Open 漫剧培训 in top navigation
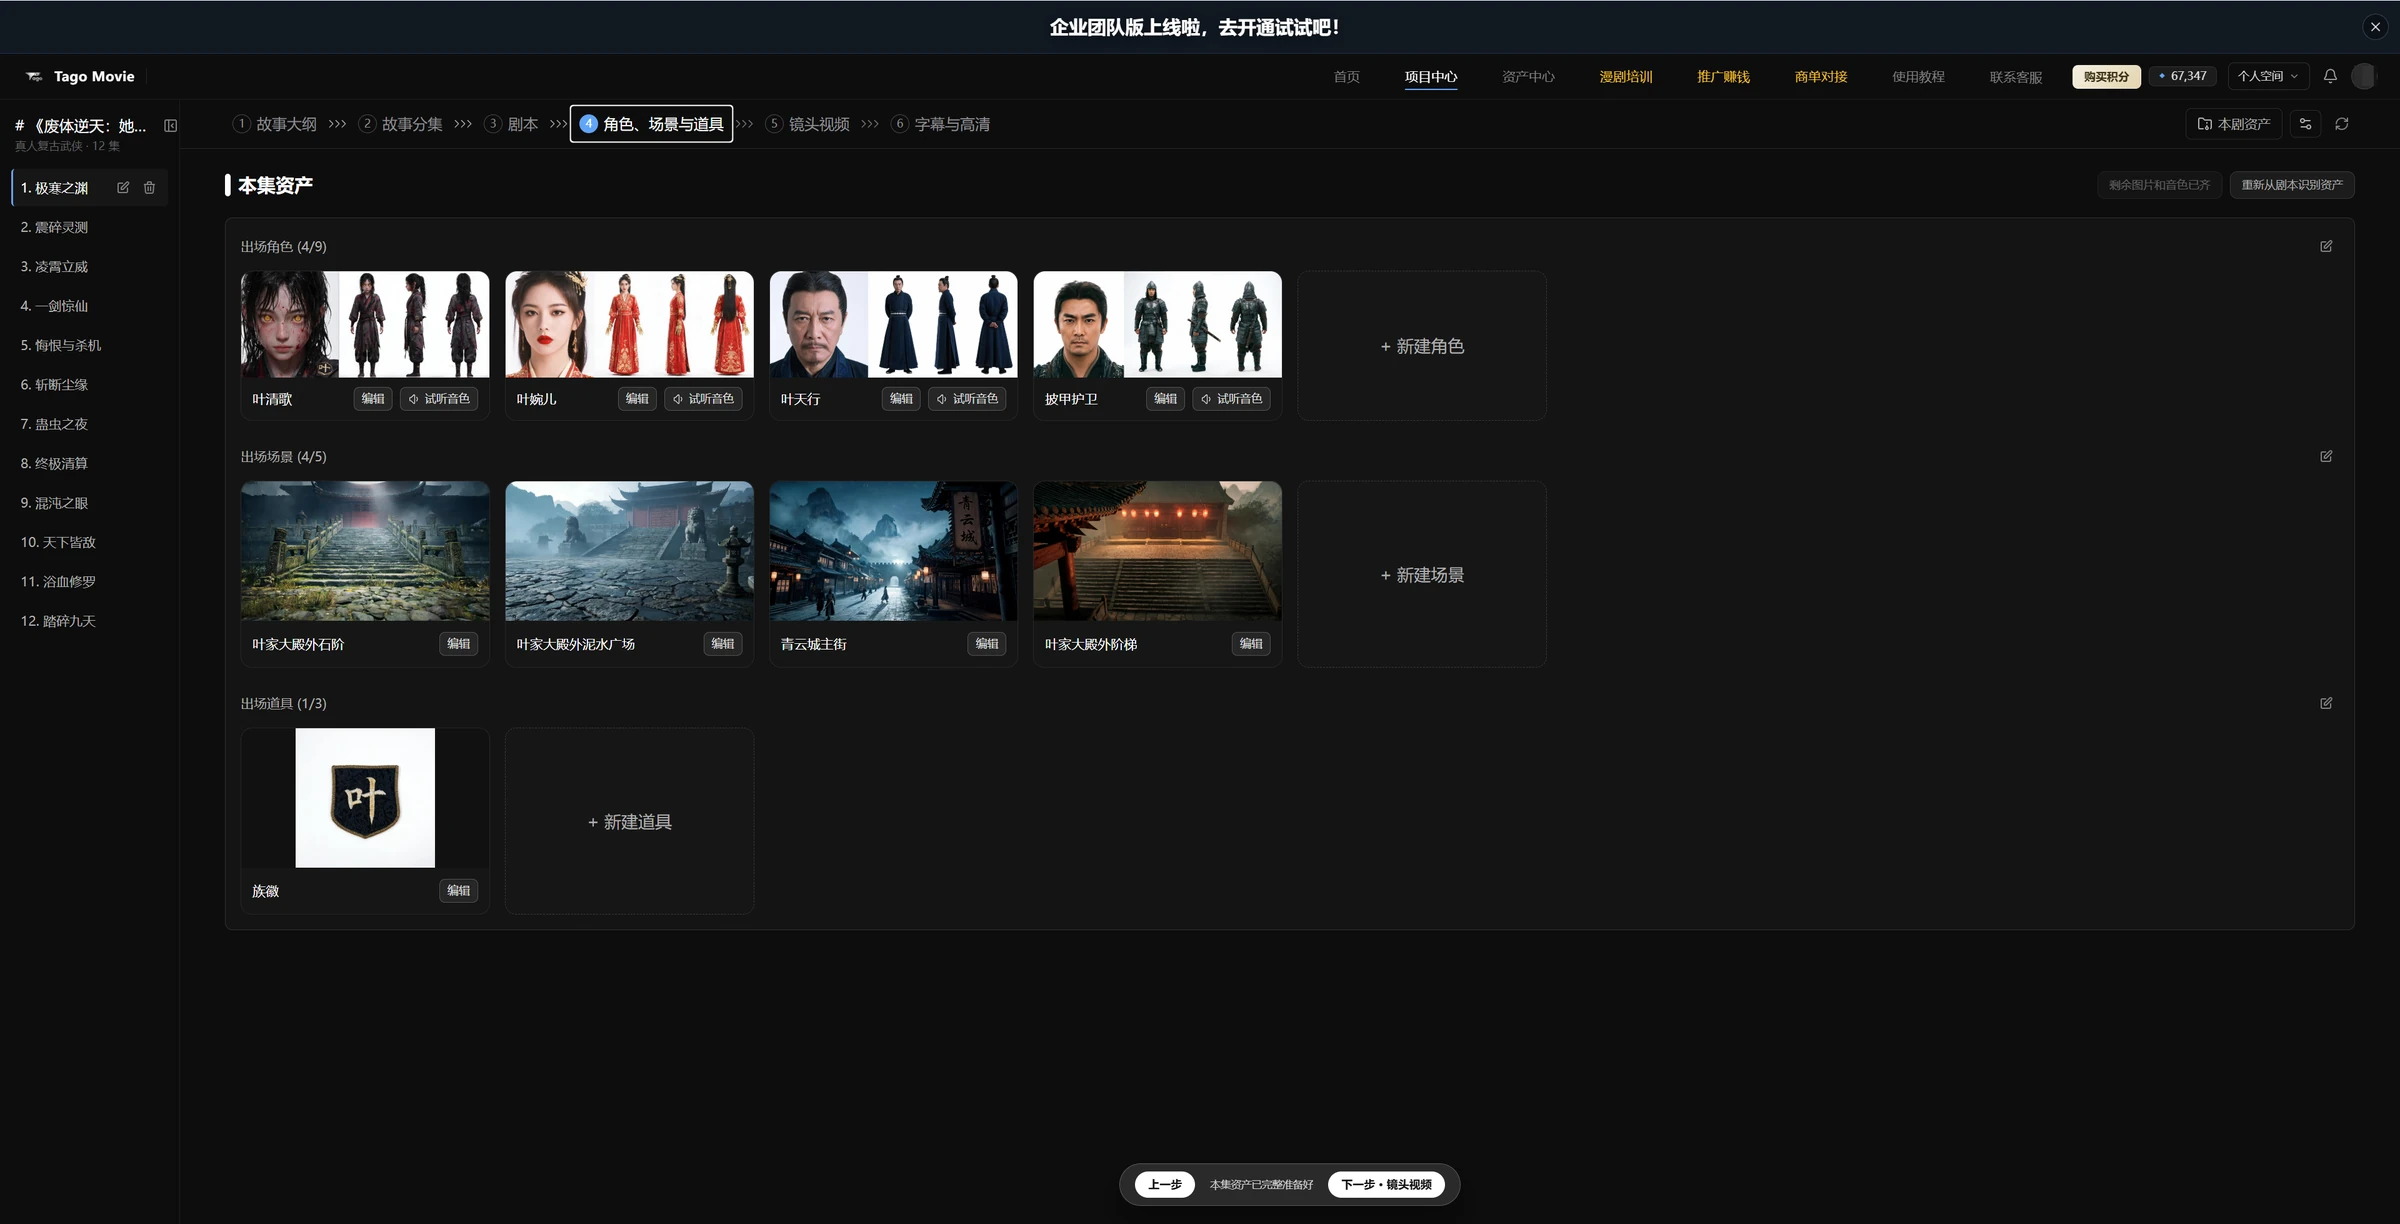 1625,77
